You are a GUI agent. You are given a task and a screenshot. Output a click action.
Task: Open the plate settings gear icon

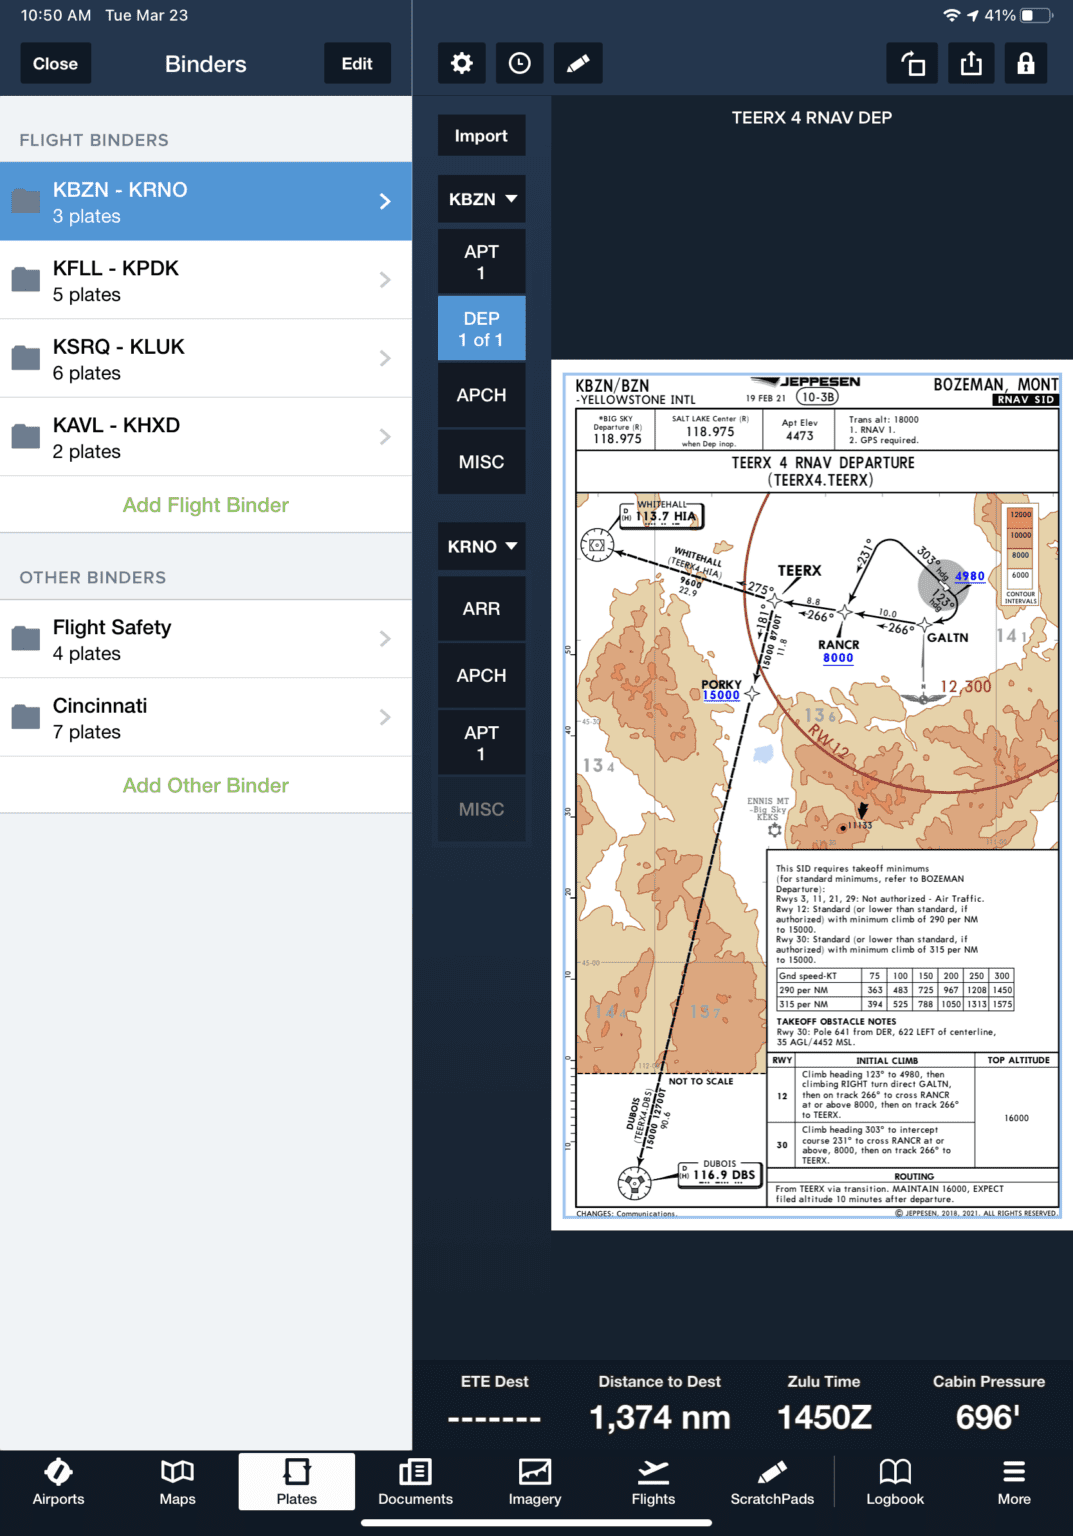(461, 63)
